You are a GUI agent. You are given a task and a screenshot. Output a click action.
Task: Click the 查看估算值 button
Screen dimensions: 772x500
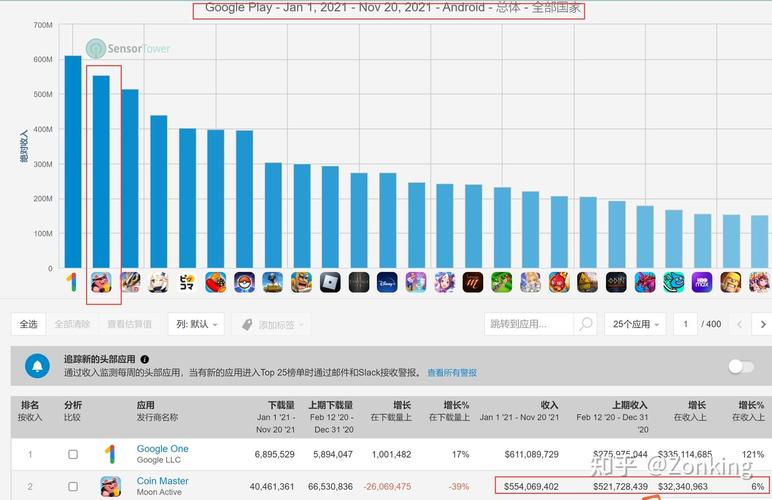tap(129, 324)
